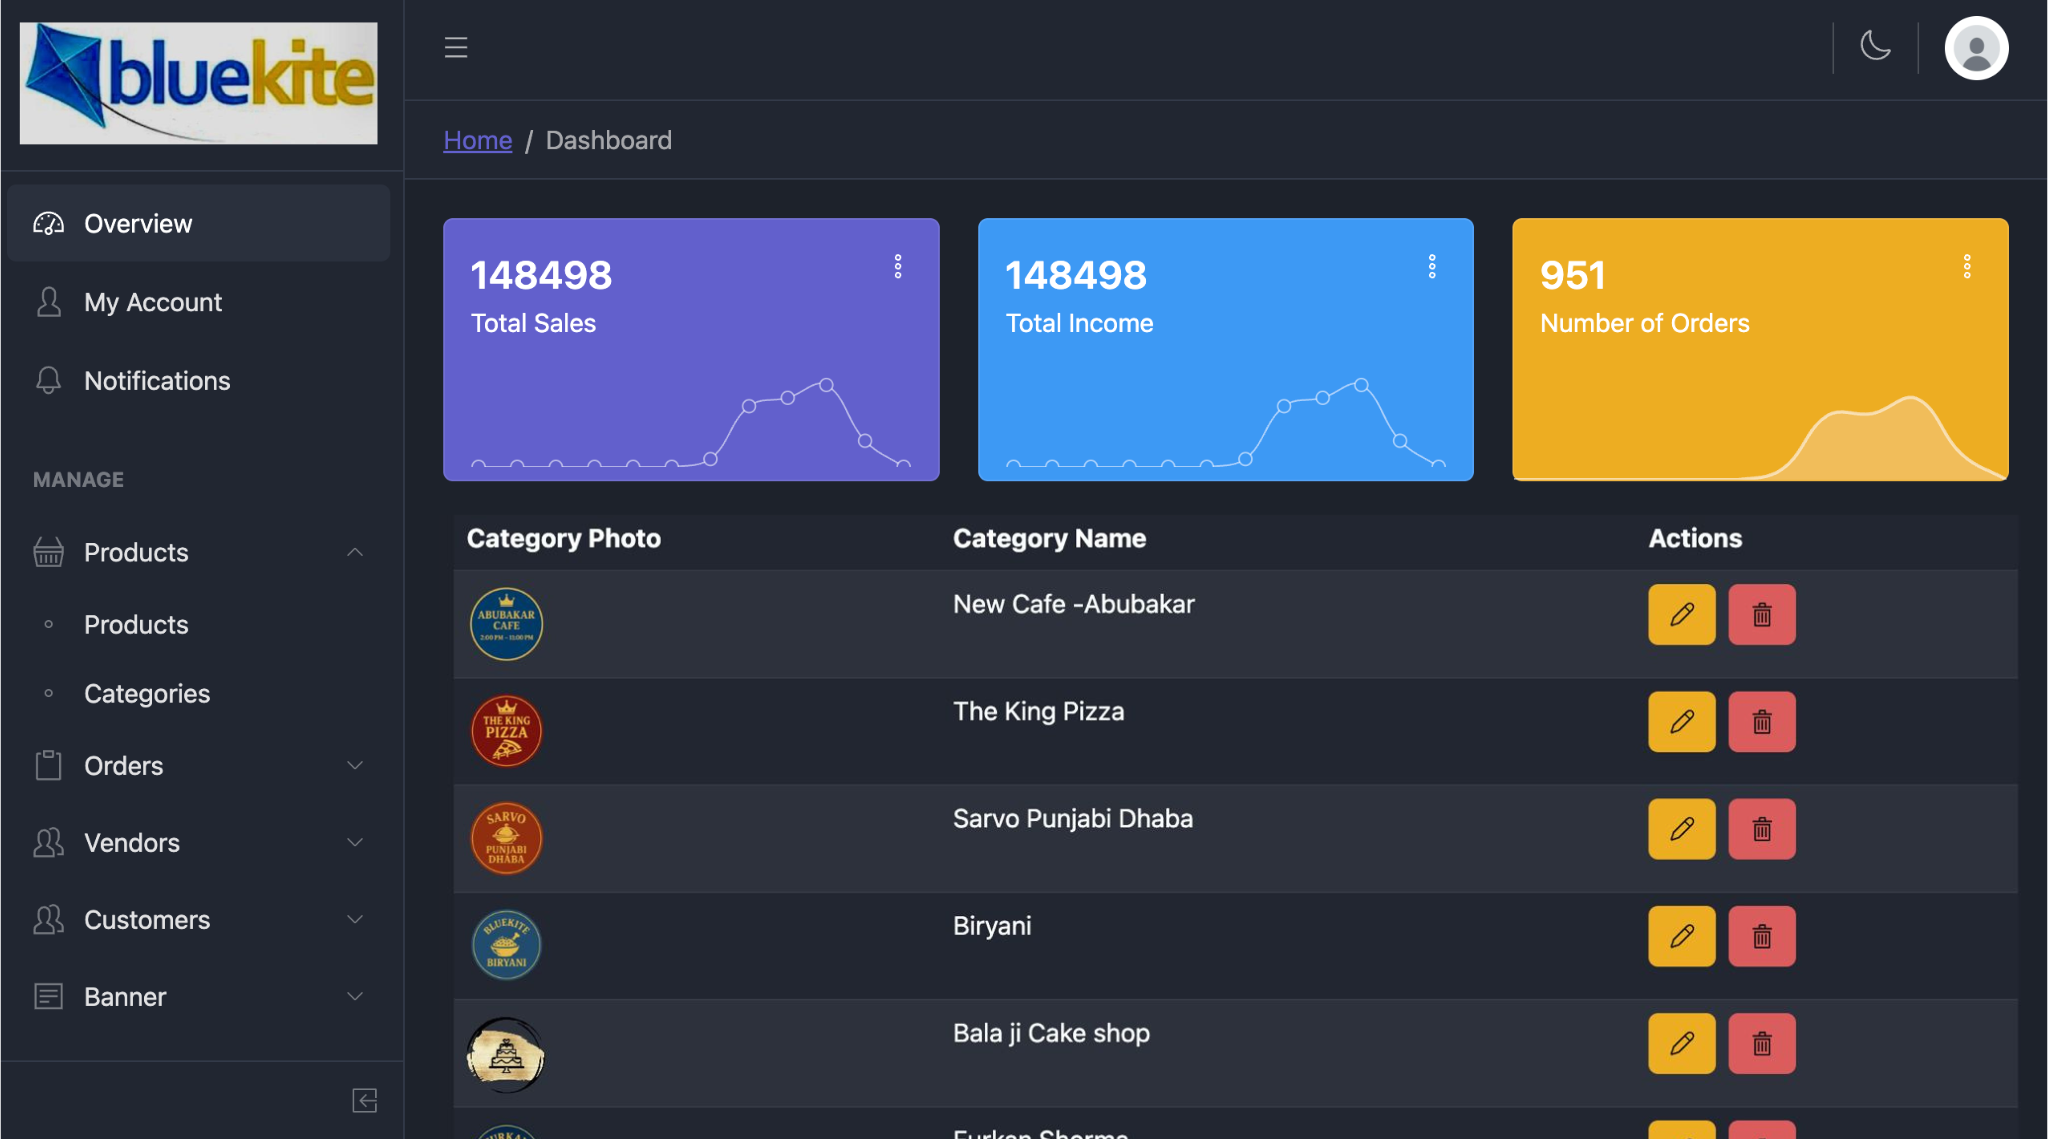Go to Notifications in sidebar
This screenshot has height=1139, width=2048.
click(157, 381)
